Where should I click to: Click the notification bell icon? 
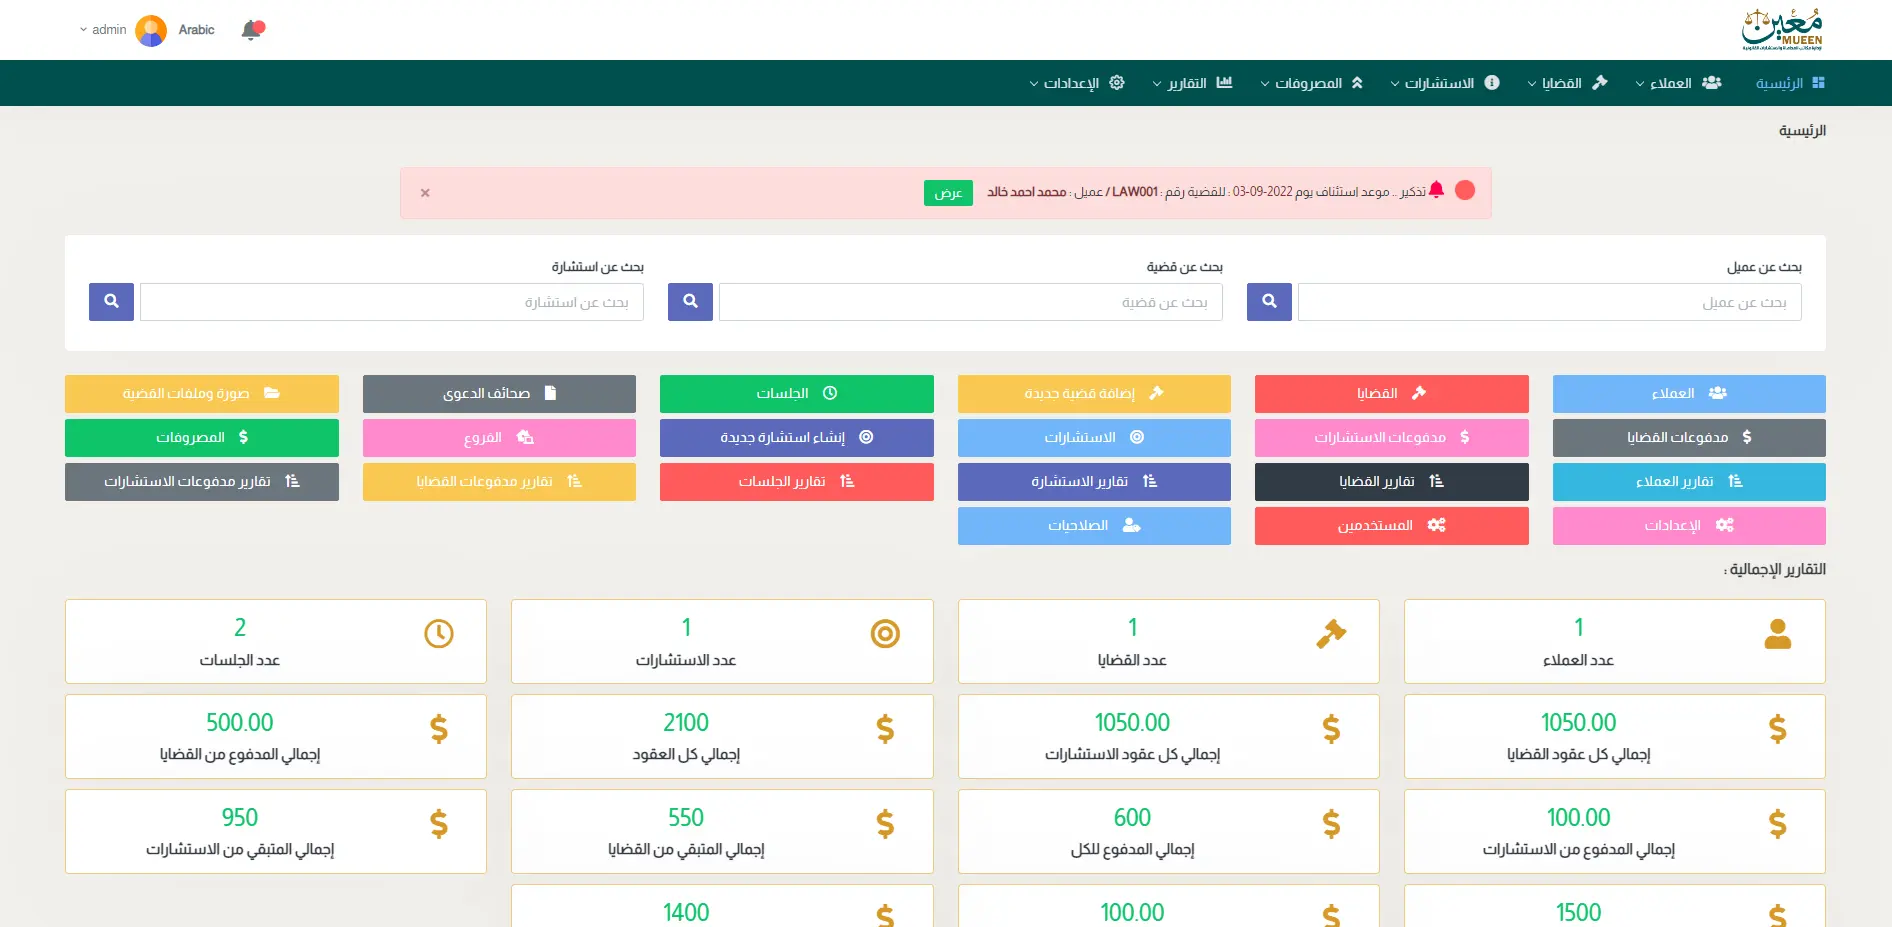(x=252, y=30)
